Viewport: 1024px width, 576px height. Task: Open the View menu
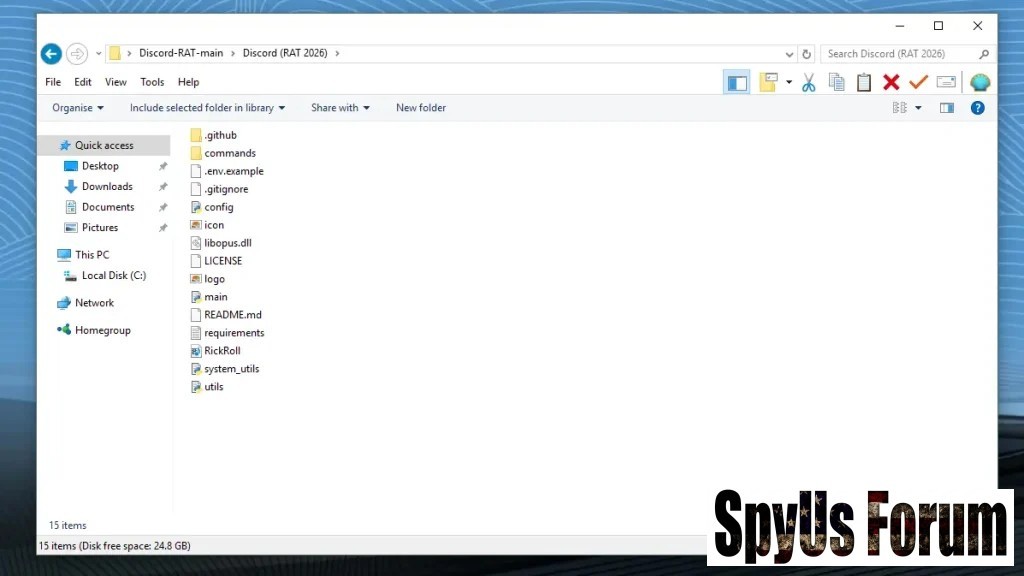pos(116,82)
